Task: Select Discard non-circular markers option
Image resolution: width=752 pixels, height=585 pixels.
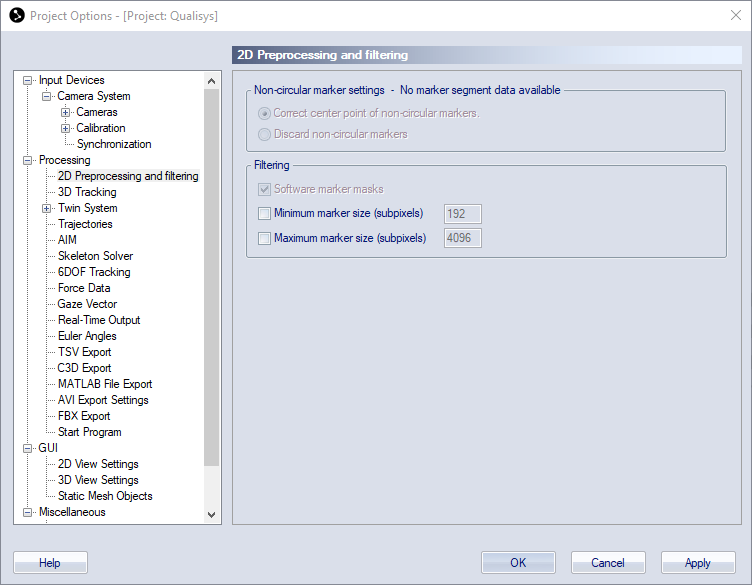Action: (x=265, y=134)
